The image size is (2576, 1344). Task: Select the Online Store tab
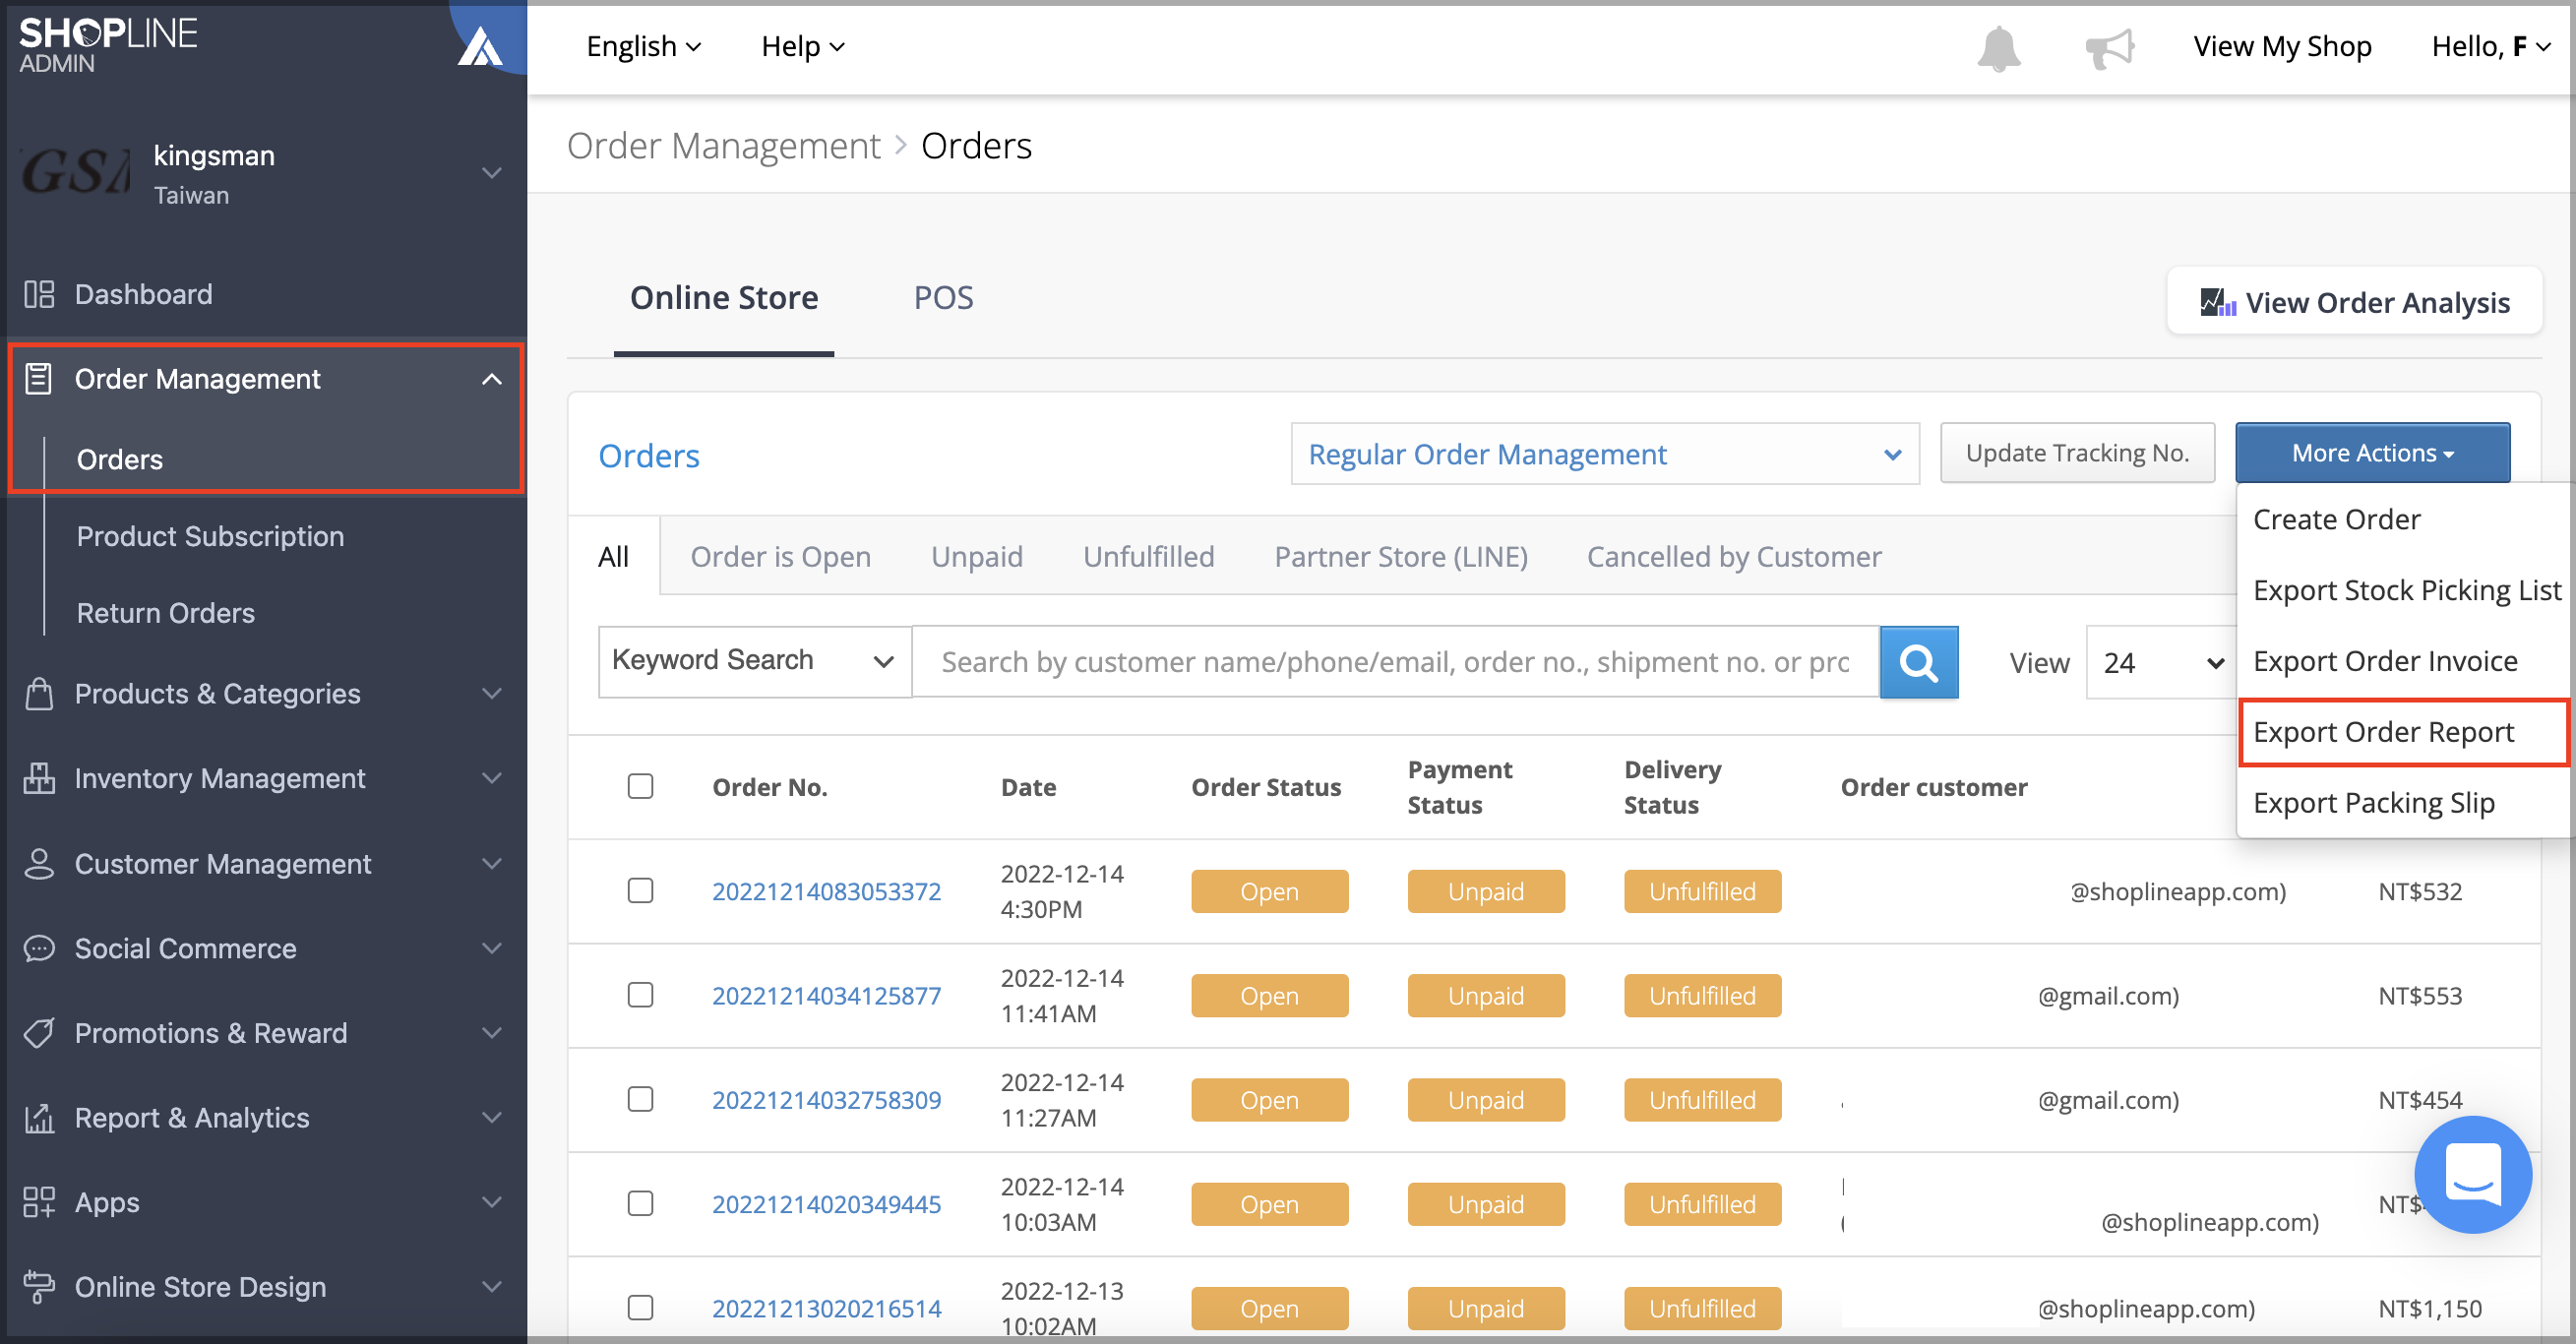[724, 298]
